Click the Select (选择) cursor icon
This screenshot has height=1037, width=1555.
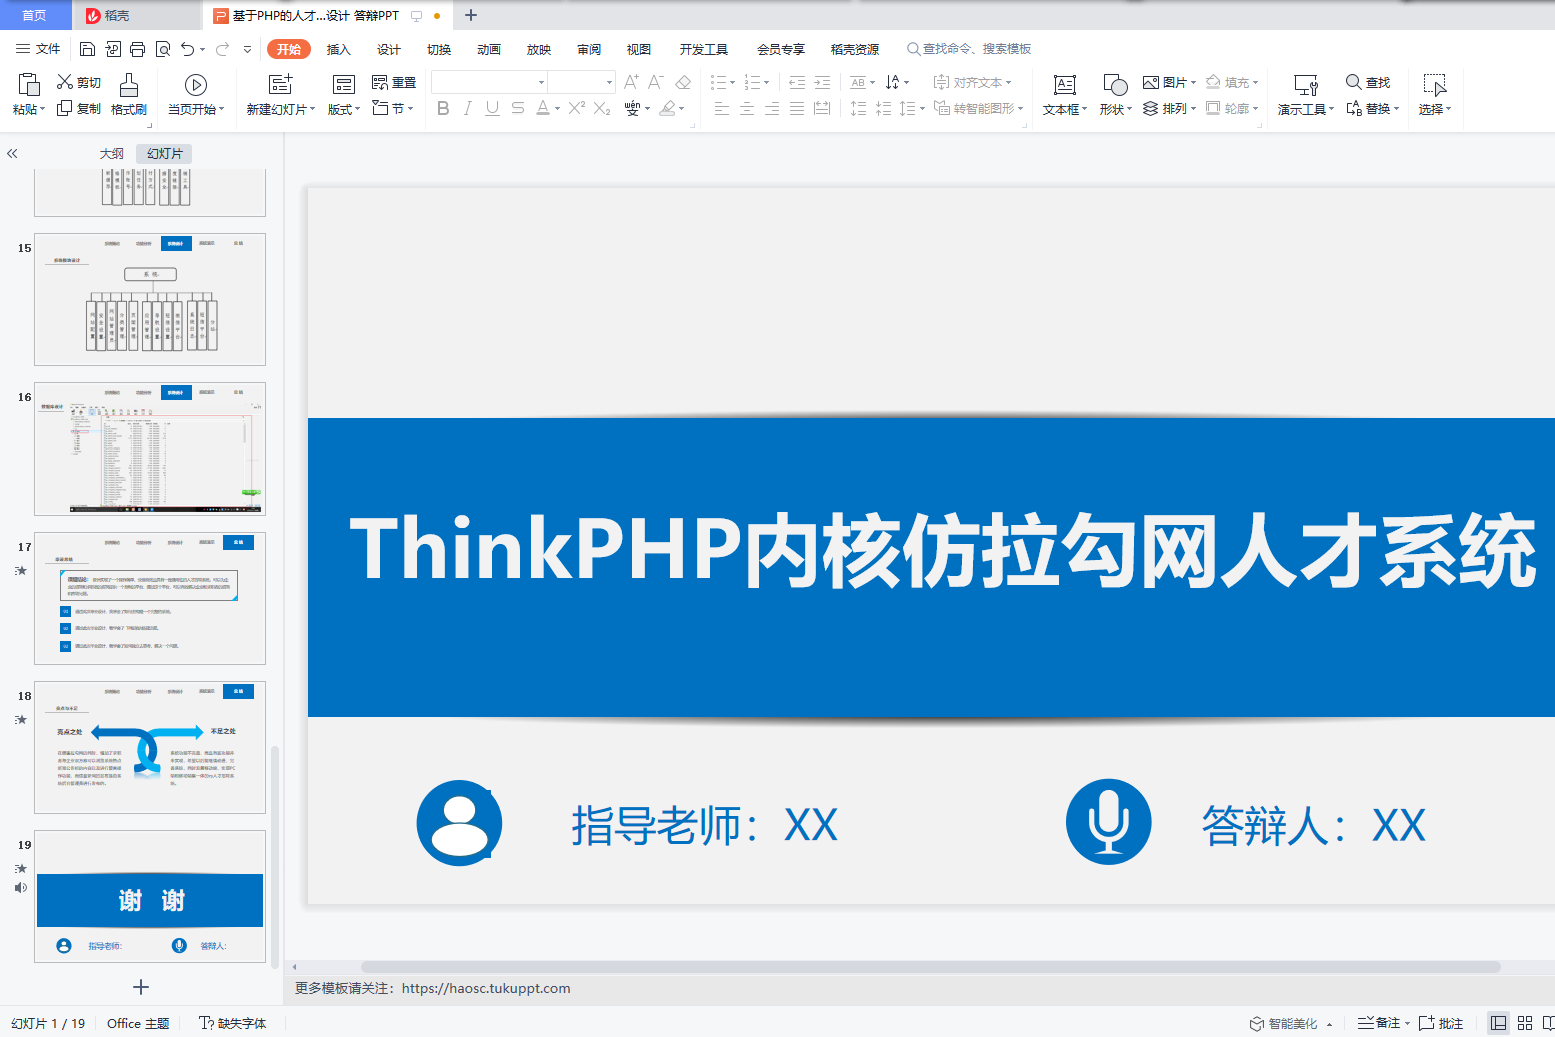click(1435, 84)
